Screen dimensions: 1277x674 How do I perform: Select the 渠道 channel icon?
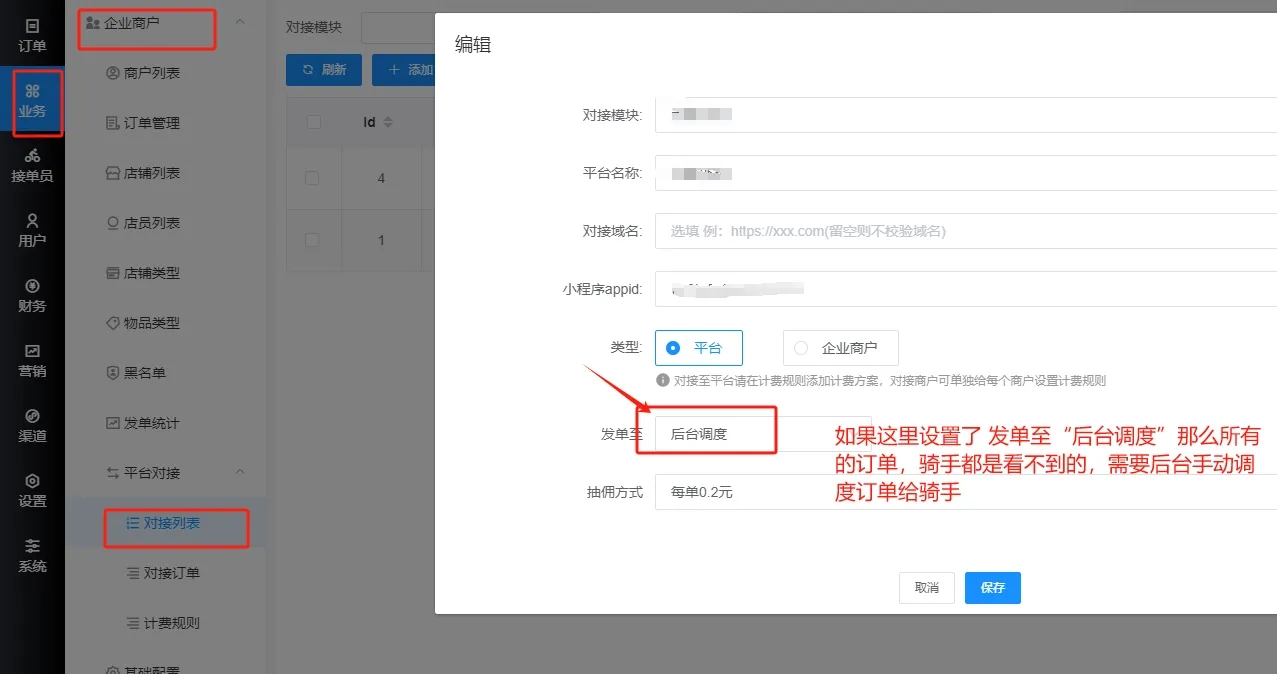[x=32, y=425]
